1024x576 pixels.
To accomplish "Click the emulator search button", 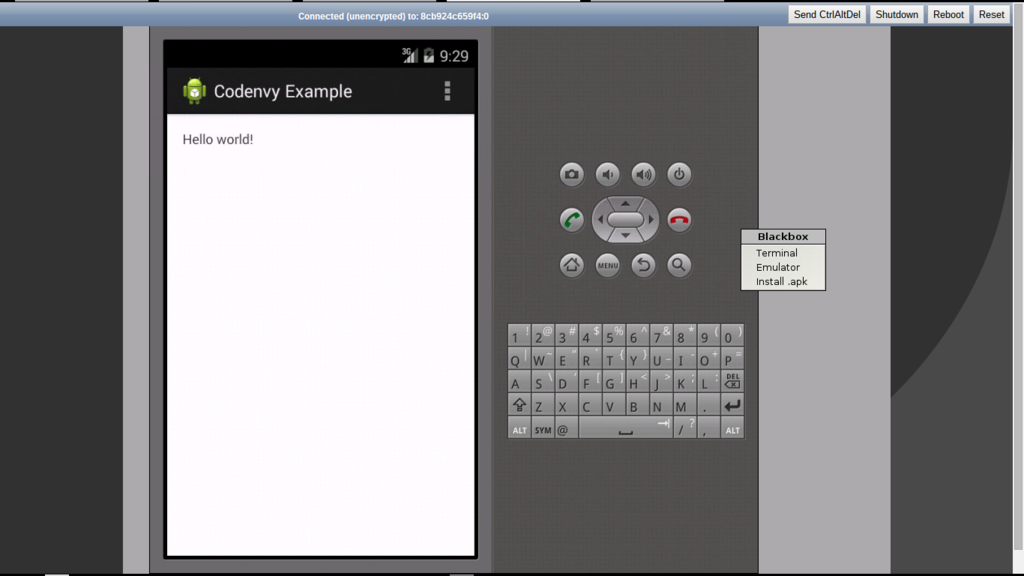I will point(679,264).
